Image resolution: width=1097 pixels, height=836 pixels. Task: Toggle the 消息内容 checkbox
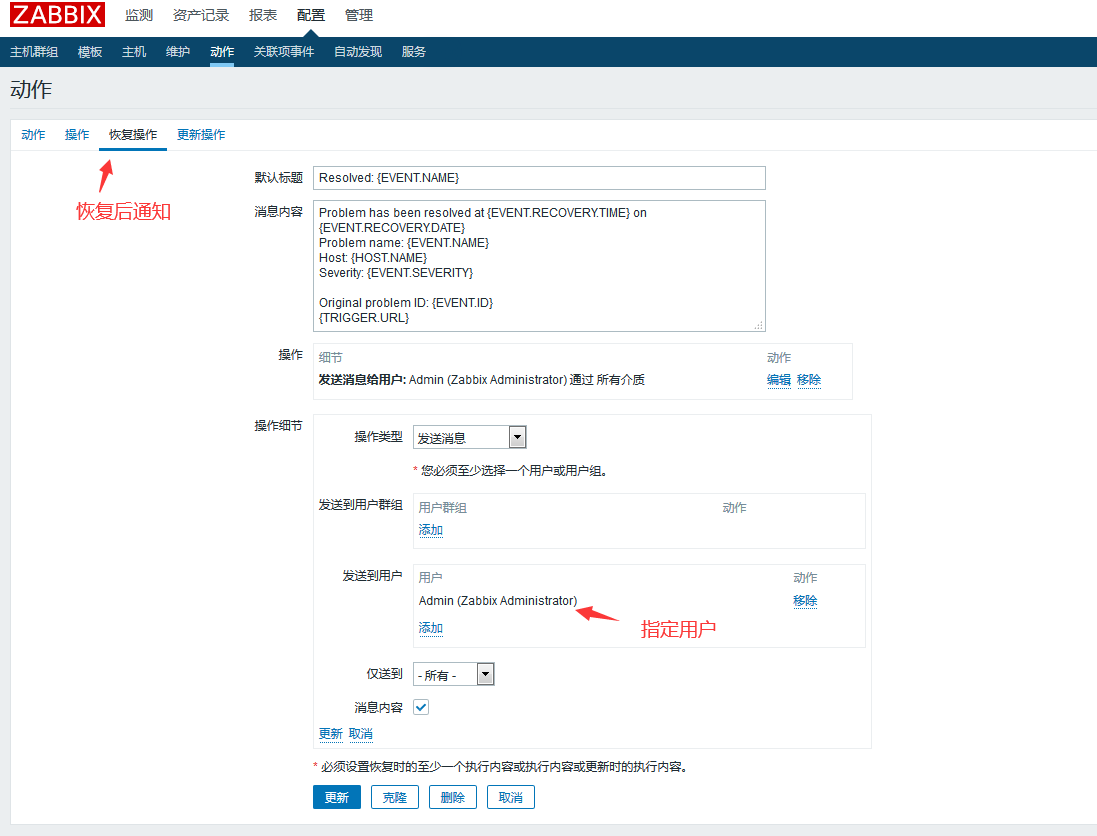(421, 707)
